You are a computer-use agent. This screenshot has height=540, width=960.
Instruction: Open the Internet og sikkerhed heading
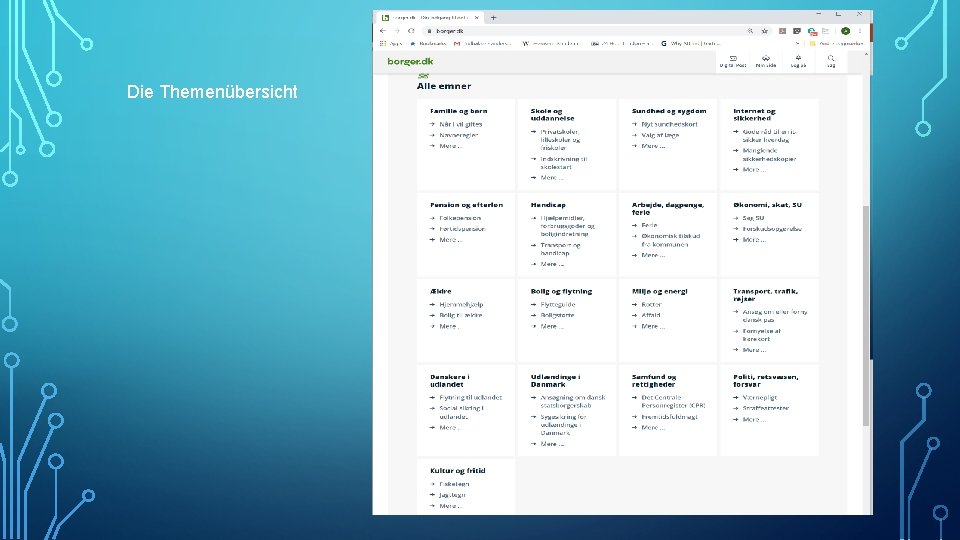(x=754, y=114)
